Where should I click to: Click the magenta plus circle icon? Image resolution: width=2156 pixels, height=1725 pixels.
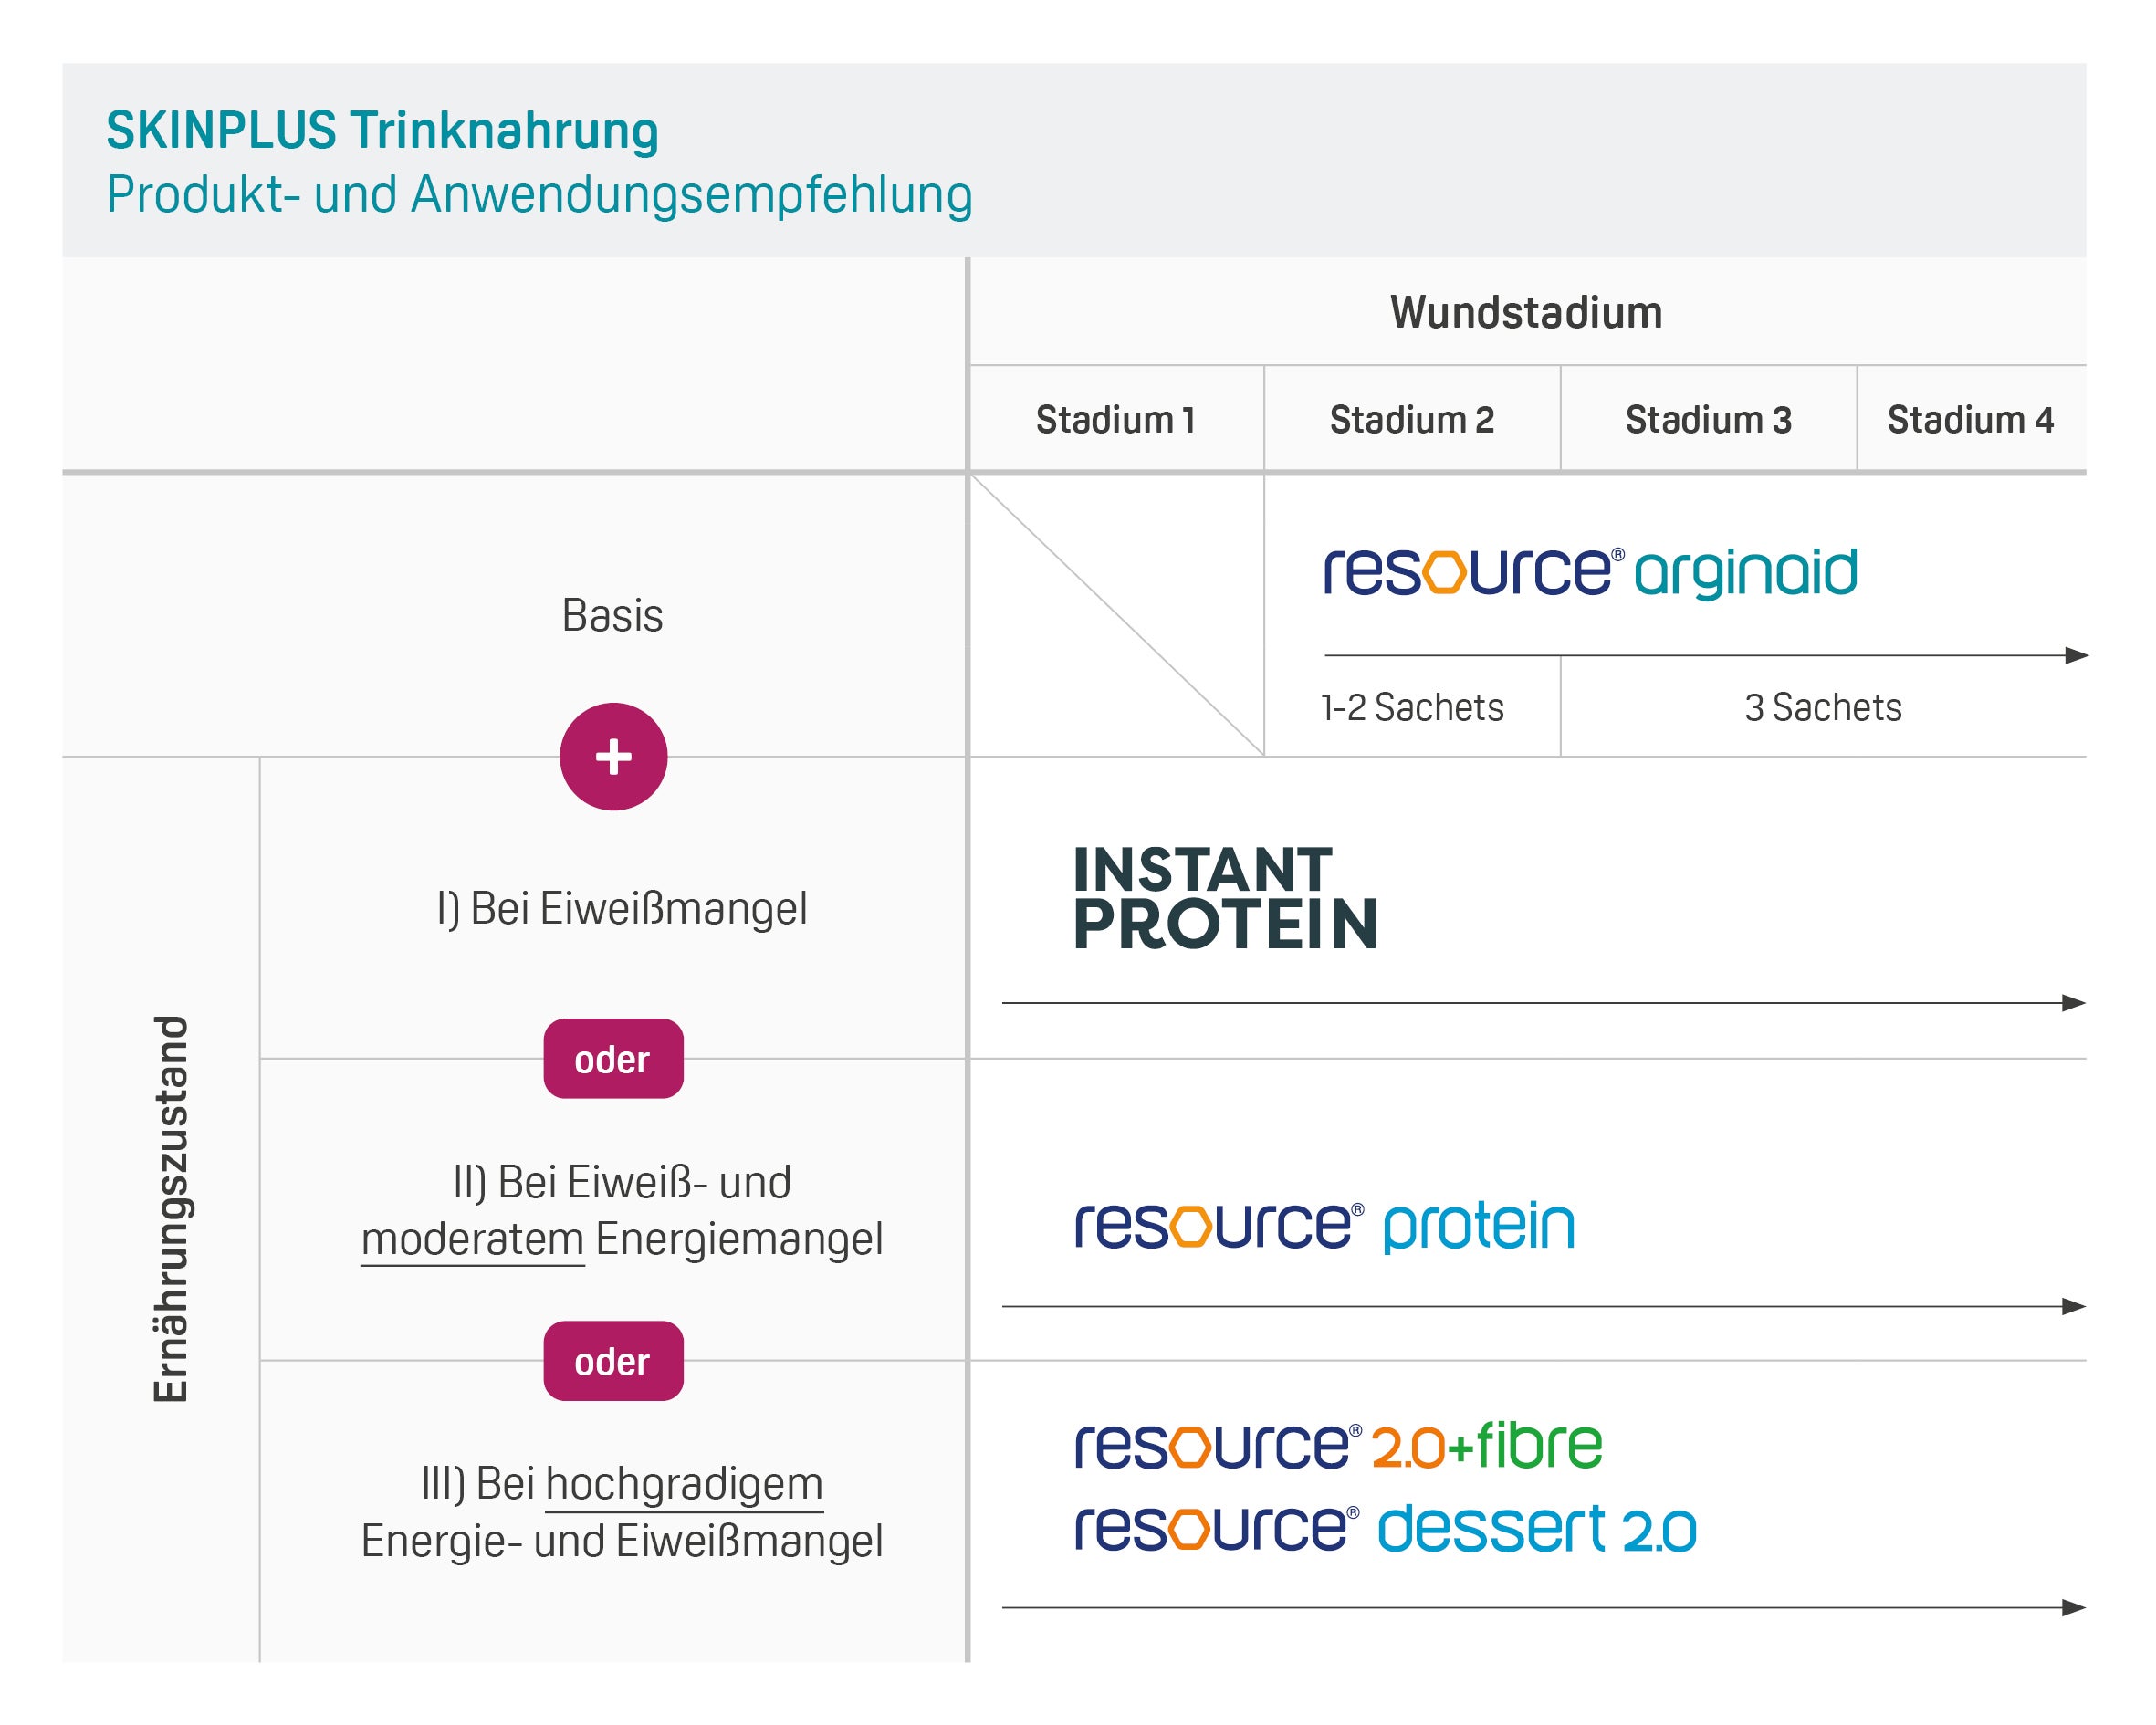pos(613,757)
